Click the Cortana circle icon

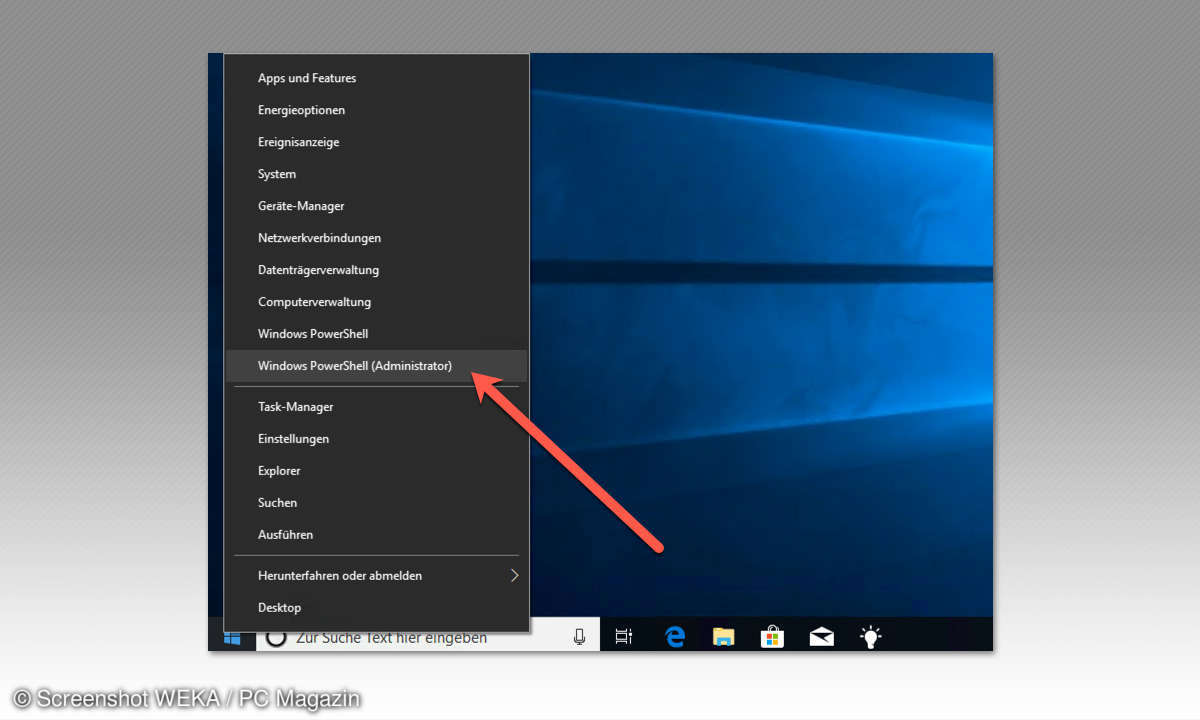click(x=277, y=637)
